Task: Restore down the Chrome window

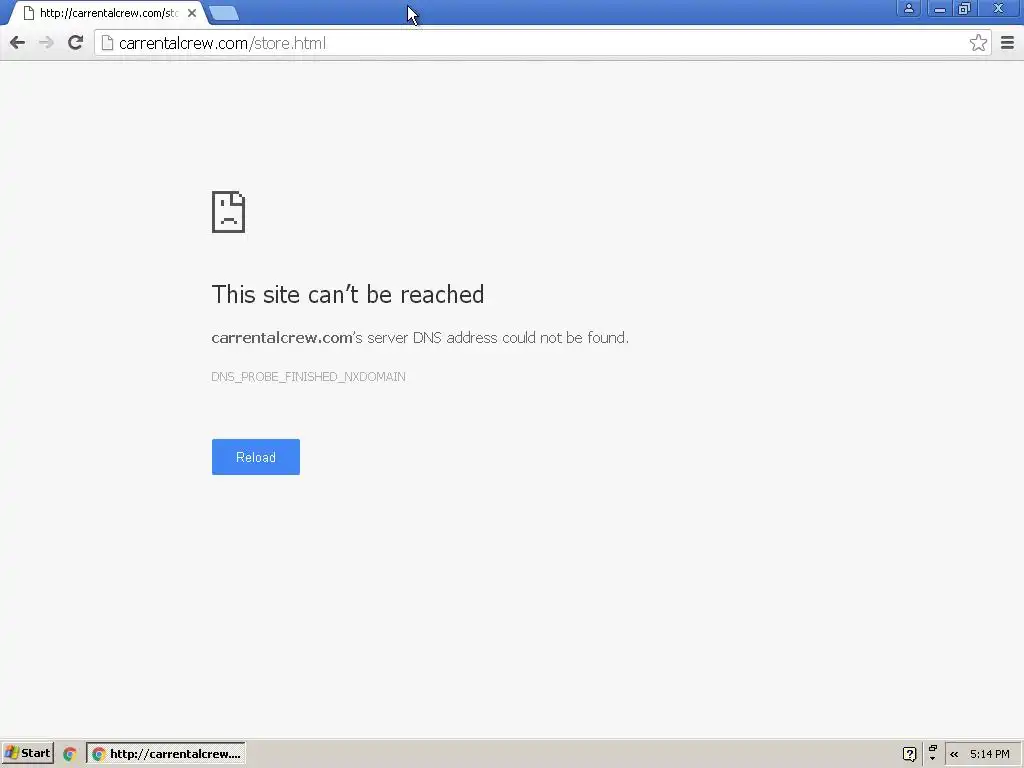Action: [965, 8]
